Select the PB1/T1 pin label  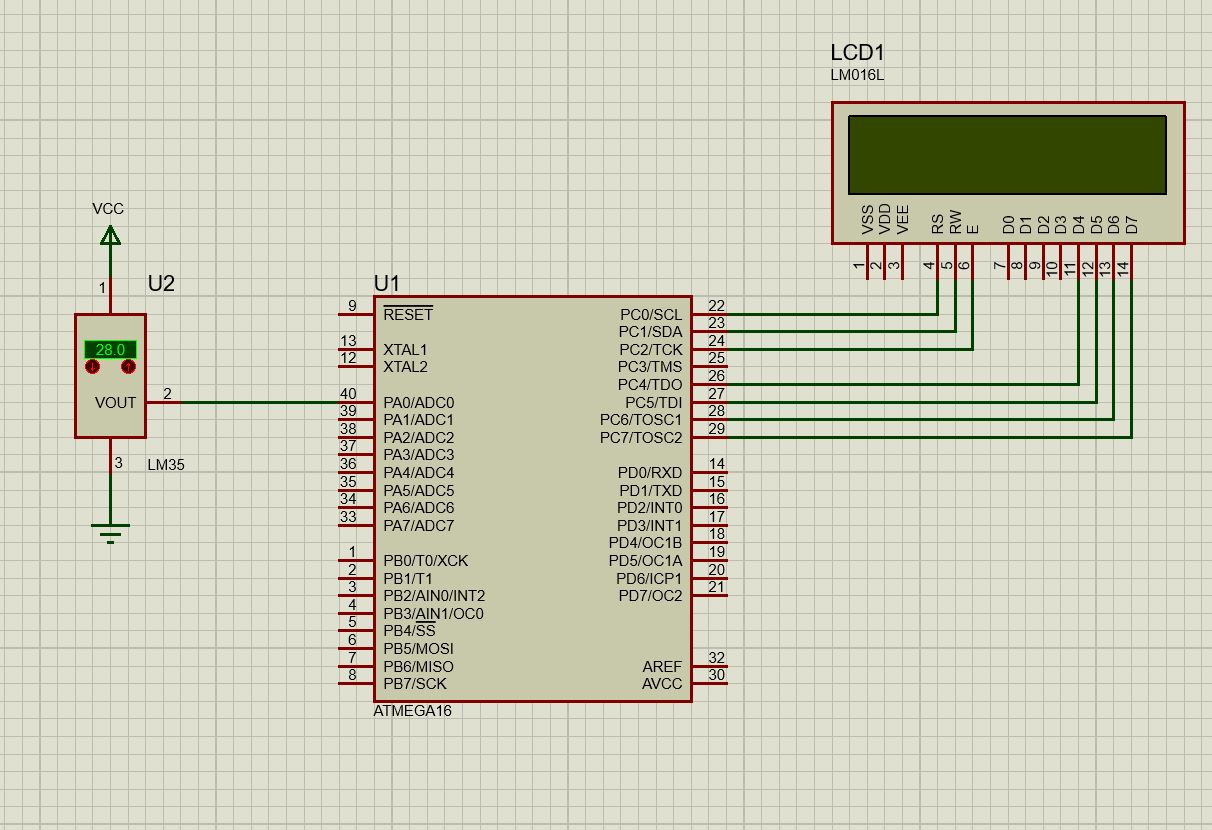(408, 579)
